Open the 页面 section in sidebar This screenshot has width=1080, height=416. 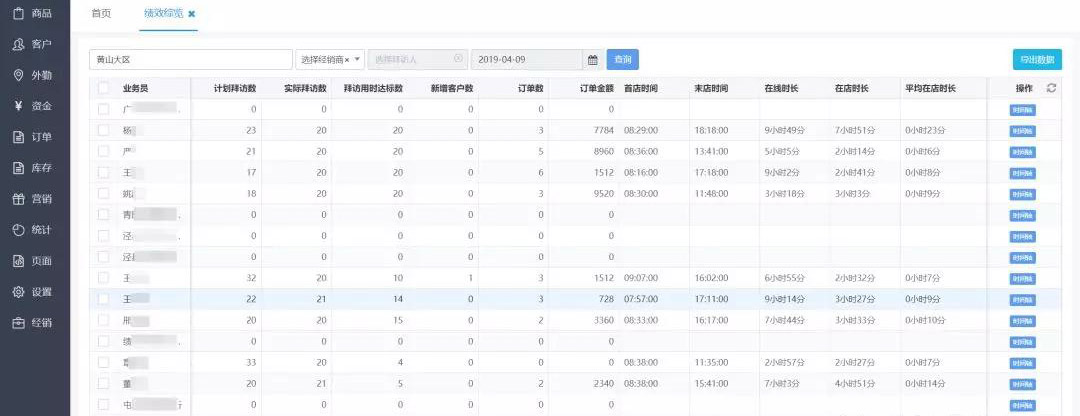point(34,261)
